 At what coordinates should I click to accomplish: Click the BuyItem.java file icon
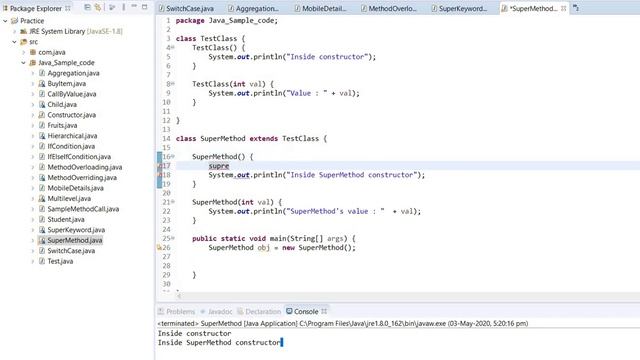tap(42, 84)
